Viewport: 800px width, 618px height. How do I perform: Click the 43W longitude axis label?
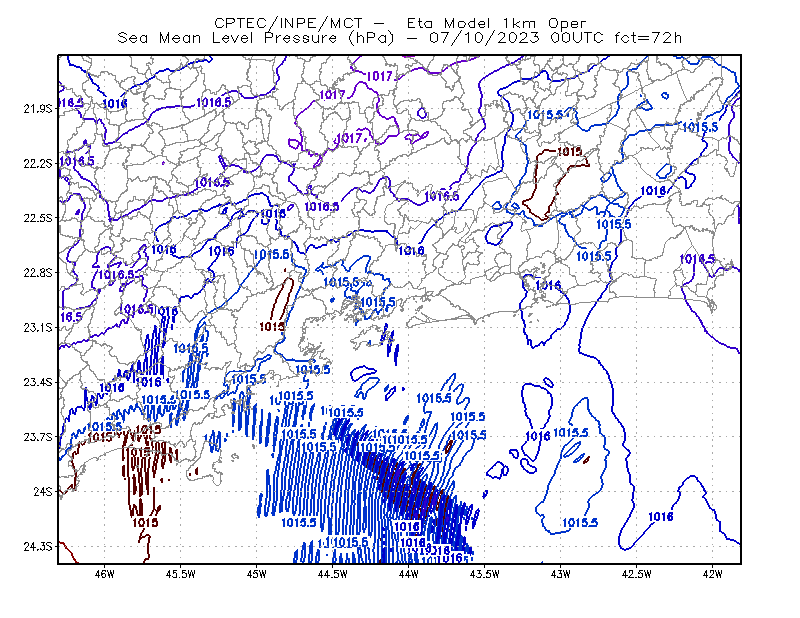click(561, 574)
